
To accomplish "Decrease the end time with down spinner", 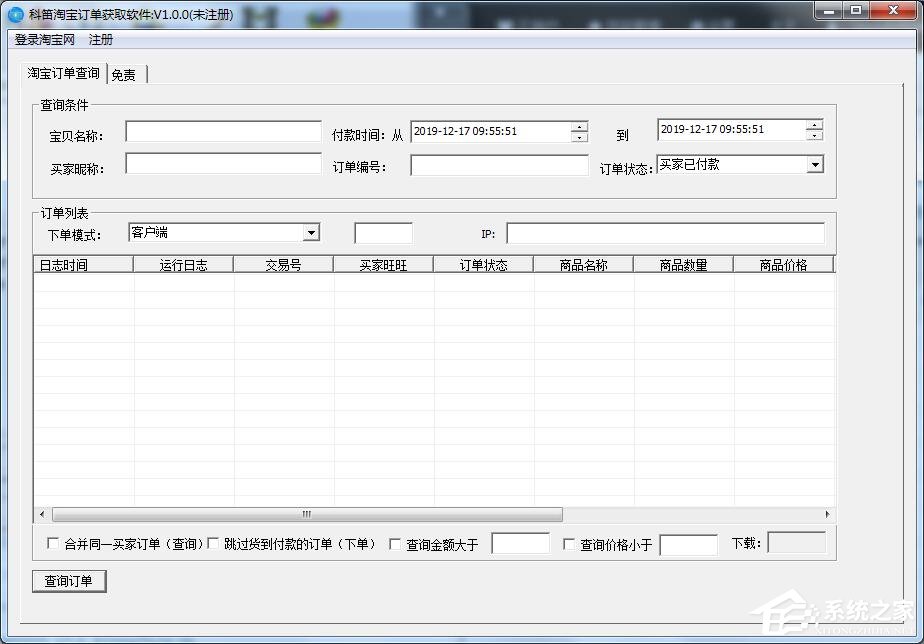I will point(814,135).
